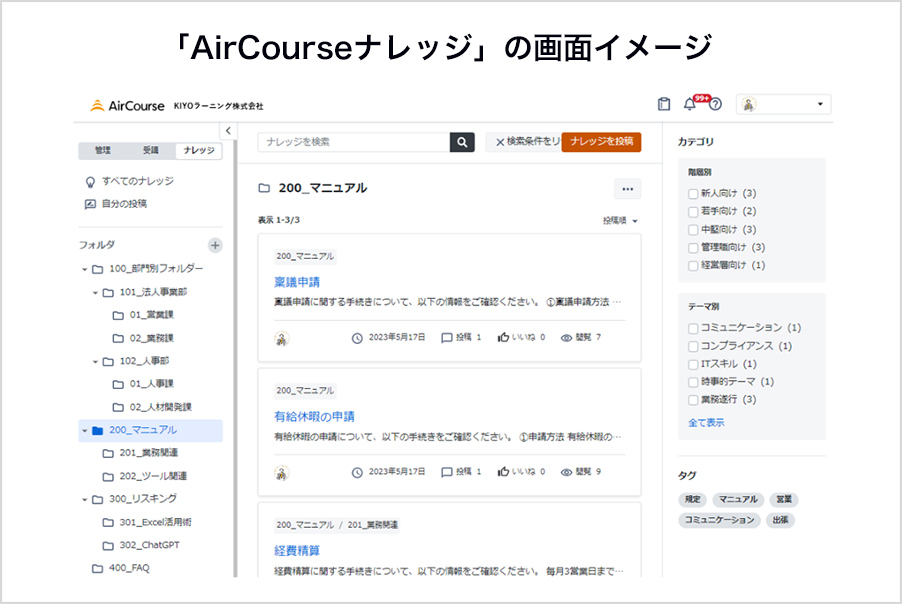Screen dimensions: 902x604
Task: Switch to the 管理 tab
Action: (x=103, y=150)
